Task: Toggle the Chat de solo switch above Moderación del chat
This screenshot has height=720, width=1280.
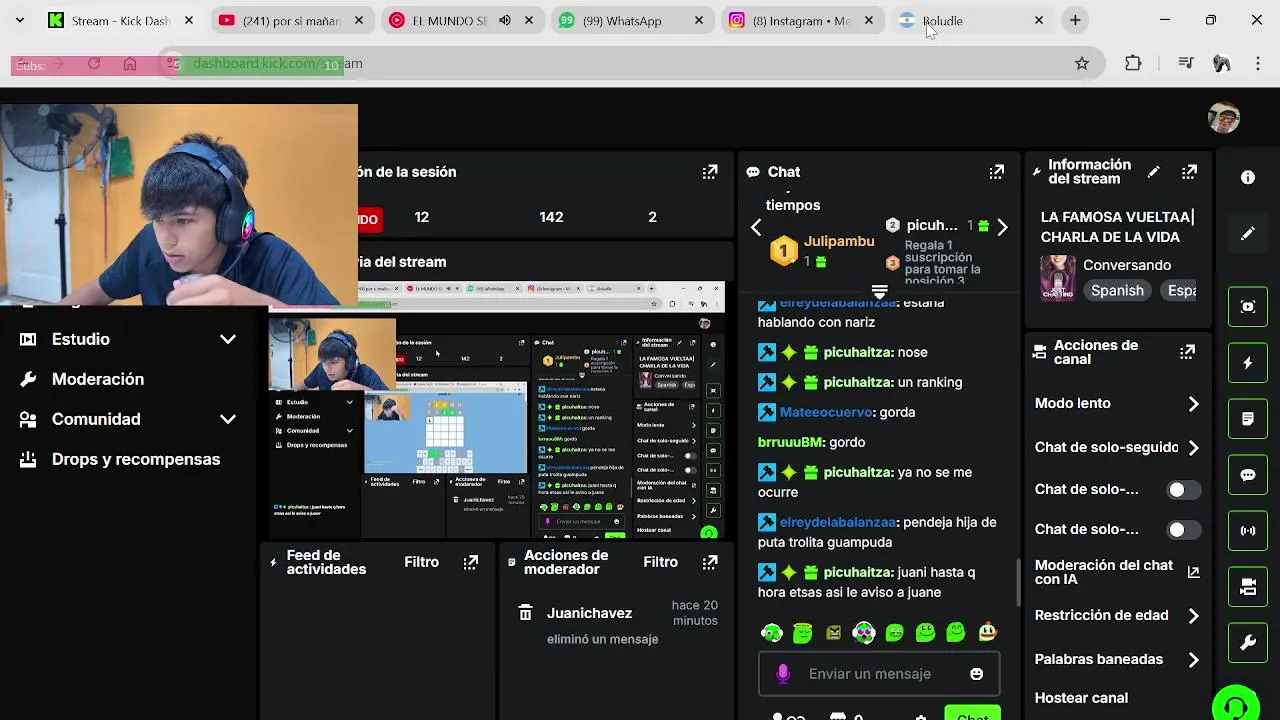Action: point(1184,530)
